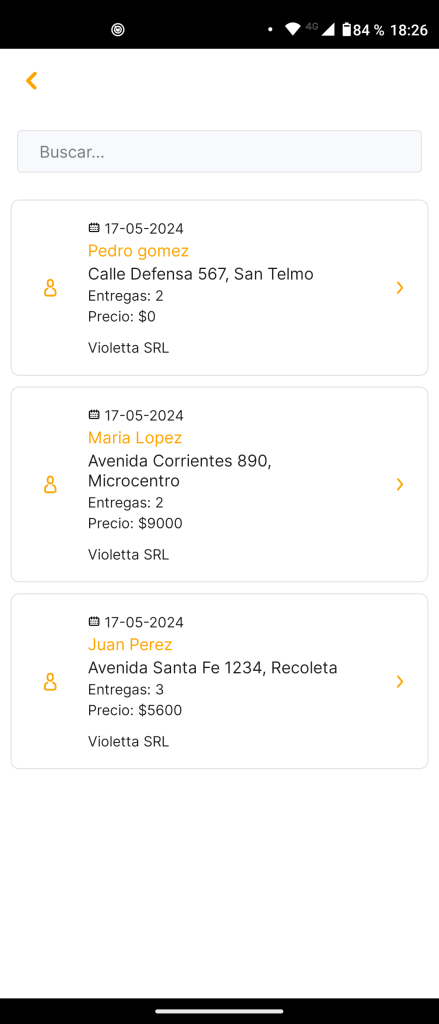Screen dimensions: 439x1024
Task: Click the calendar icon on Juan Perez card
Action: point(94,622)
